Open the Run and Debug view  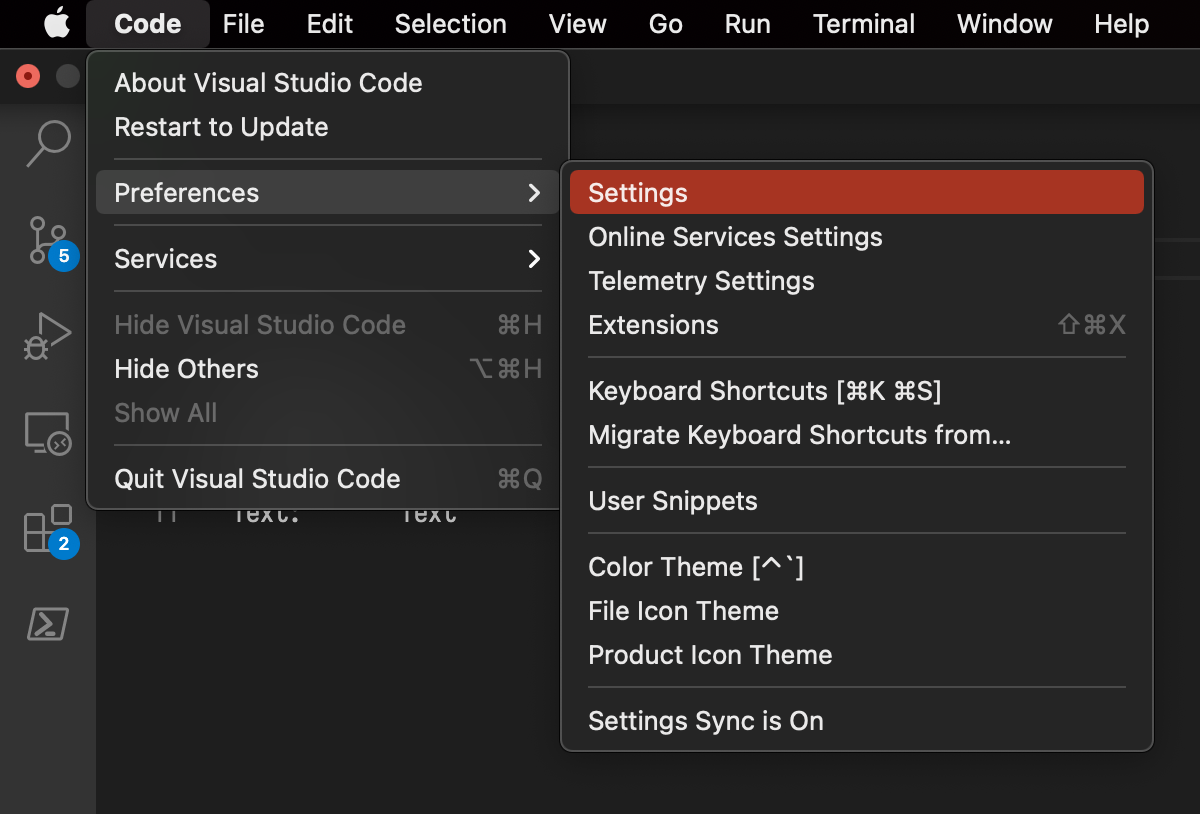(48, 336)
